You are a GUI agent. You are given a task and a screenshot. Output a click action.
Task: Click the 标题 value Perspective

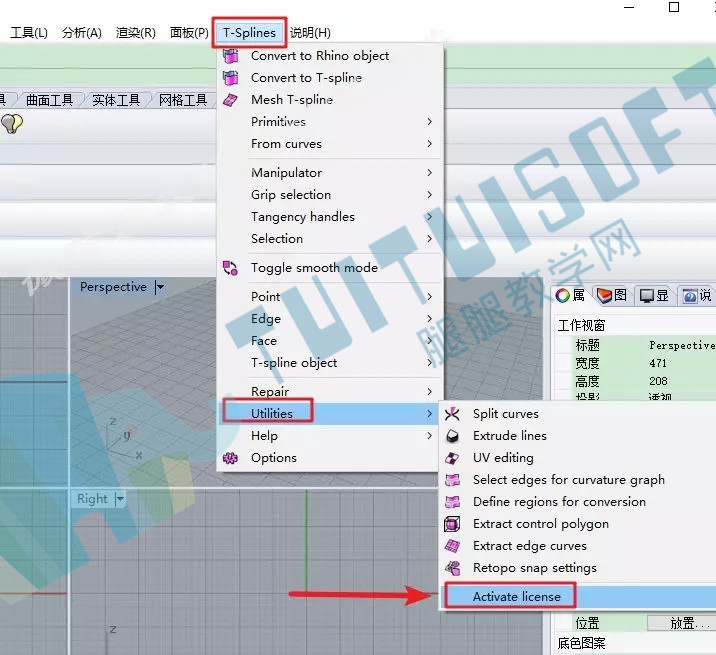tap(683, 345)
